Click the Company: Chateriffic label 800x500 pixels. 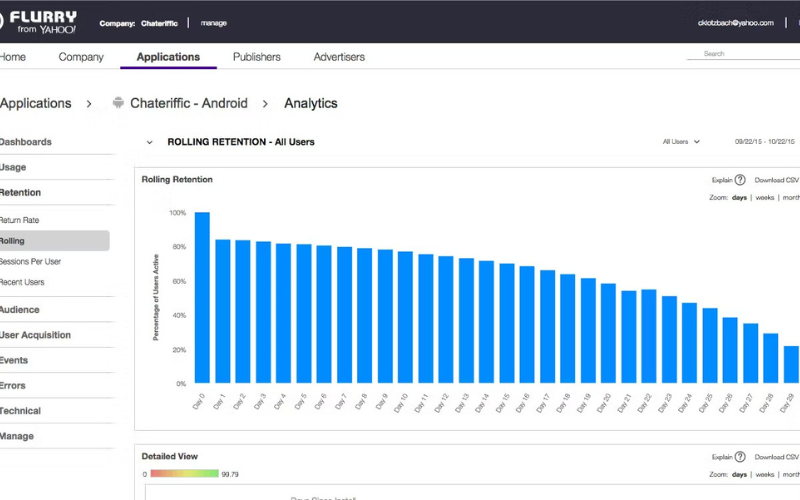(x=138, y=23)
